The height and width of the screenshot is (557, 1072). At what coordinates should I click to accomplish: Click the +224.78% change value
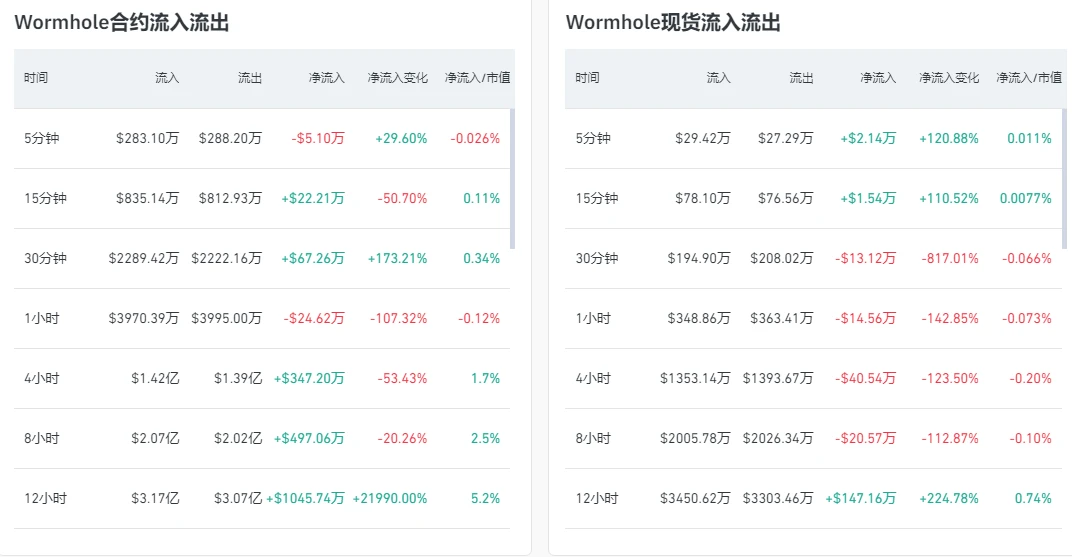click(949, 499)
